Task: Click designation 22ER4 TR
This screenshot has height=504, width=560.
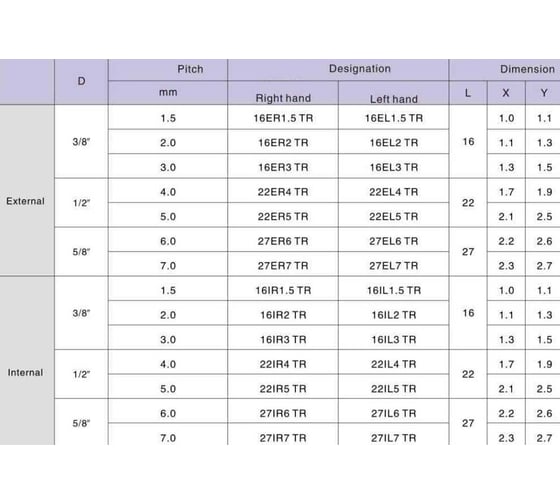Action: (283, 192)
